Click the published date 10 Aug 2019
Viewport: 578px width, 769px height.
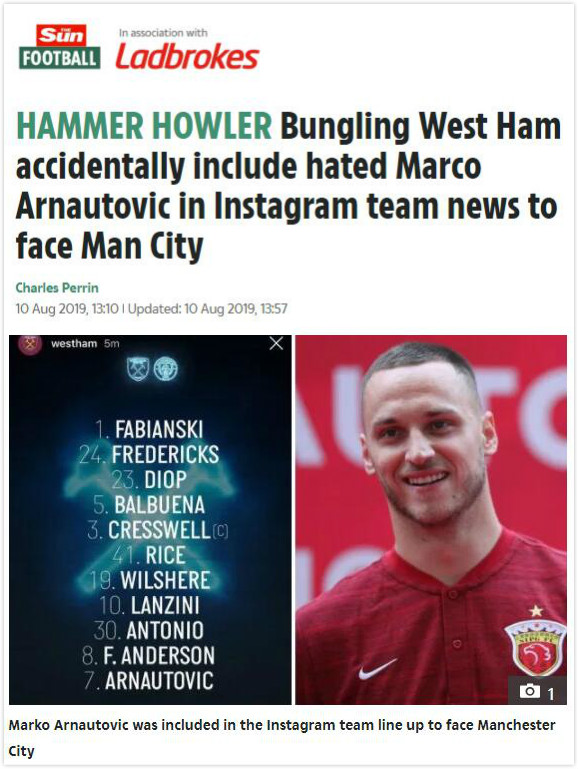pos(67,308)
